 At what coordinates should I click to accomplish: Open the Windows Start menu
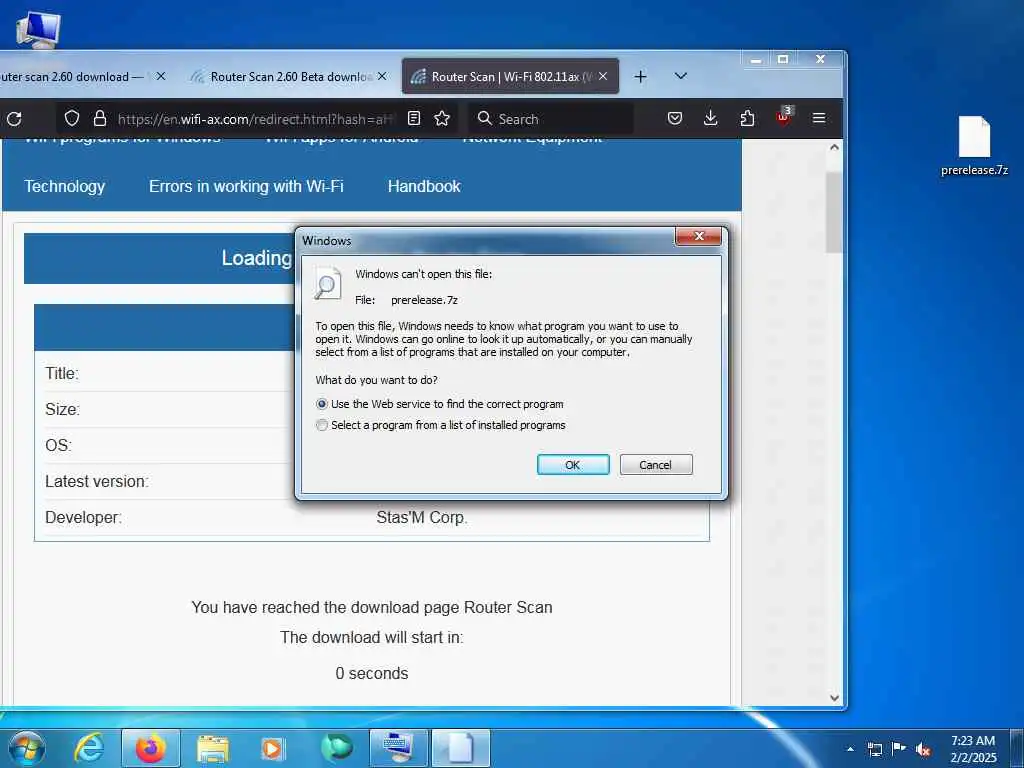click(x=27, y=748)
